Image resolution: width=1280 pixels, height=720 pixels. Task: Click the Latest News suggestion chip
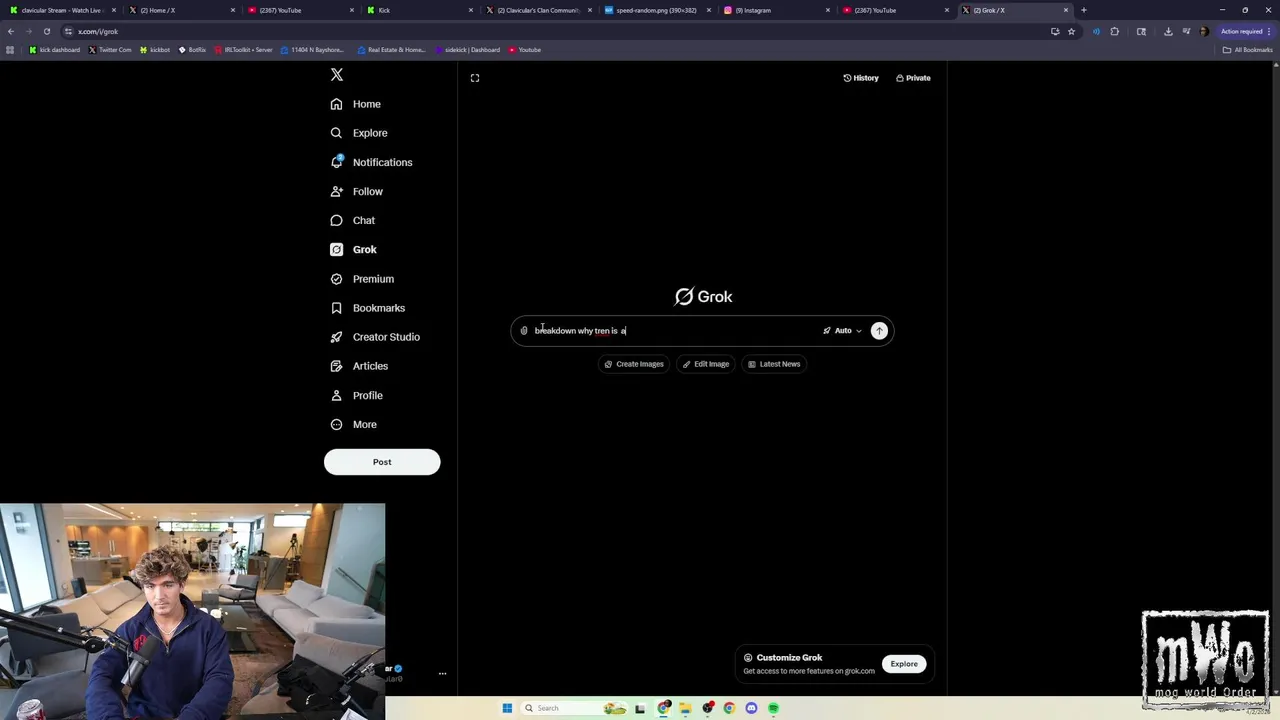(774, 364)
